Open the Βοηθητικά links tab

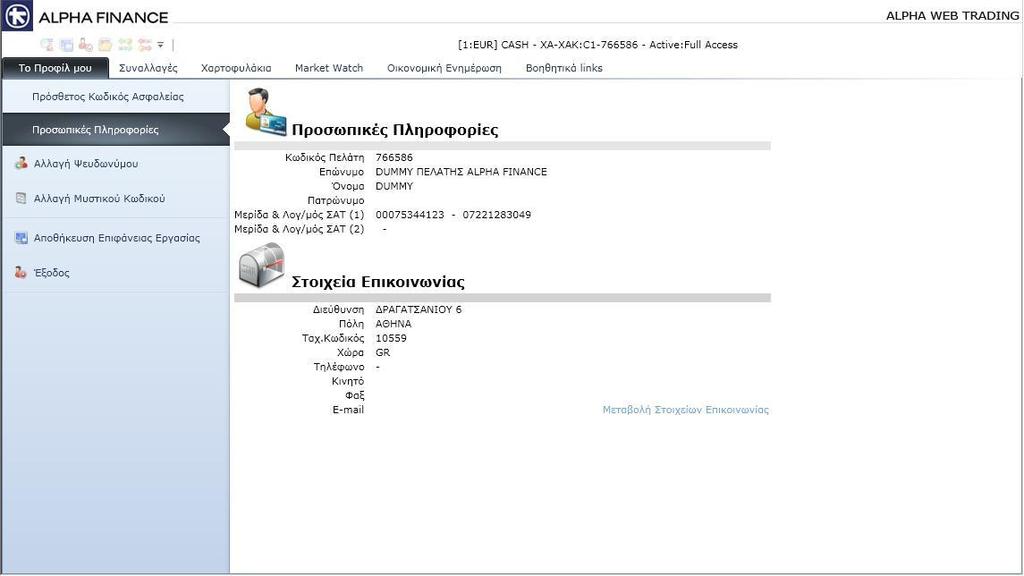click(x=564, y=68)
